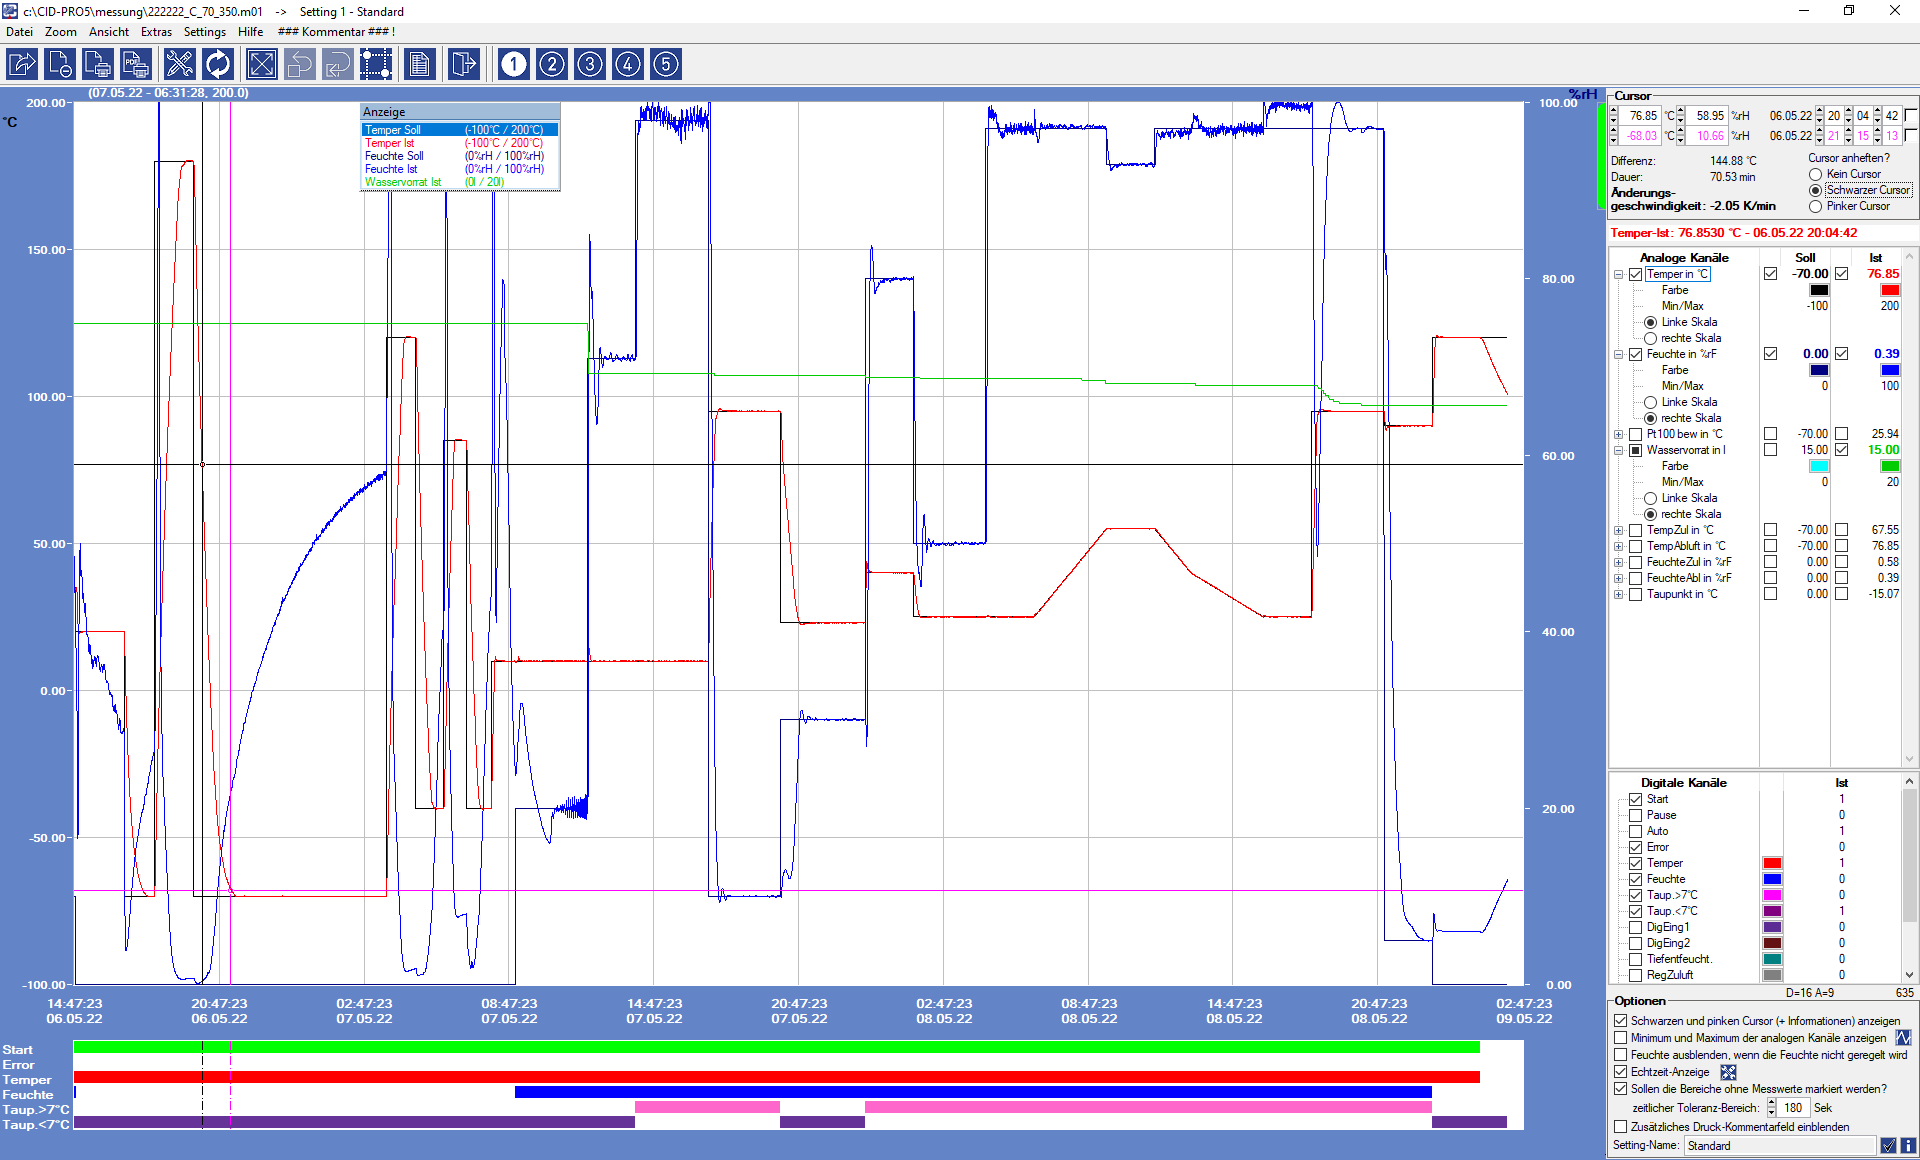Viewport: 1920px width, 1160px height.
Task: Click the open/export file toolbar icon
Action: pyautogui.click(x=22, y=65)
